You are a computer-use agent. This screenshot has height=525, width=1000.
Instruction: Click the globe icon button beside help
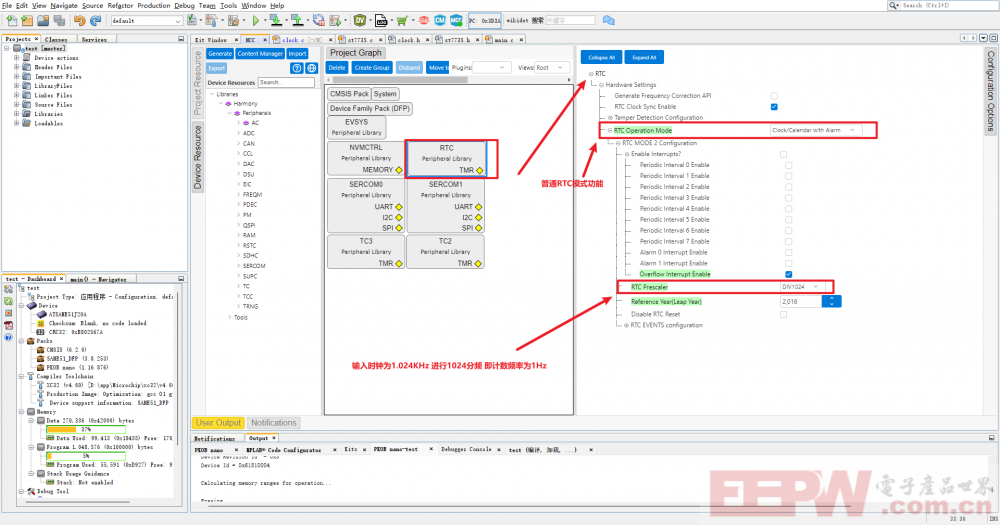point(312,68)
